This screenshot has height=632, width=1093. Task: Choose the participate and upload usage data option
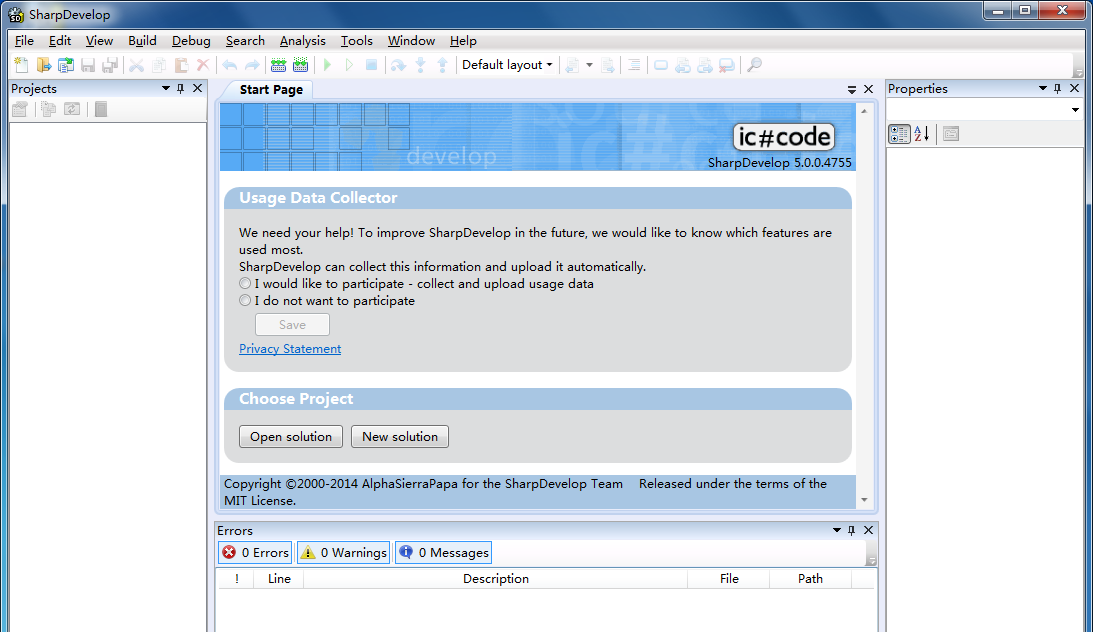coord(244,283)
